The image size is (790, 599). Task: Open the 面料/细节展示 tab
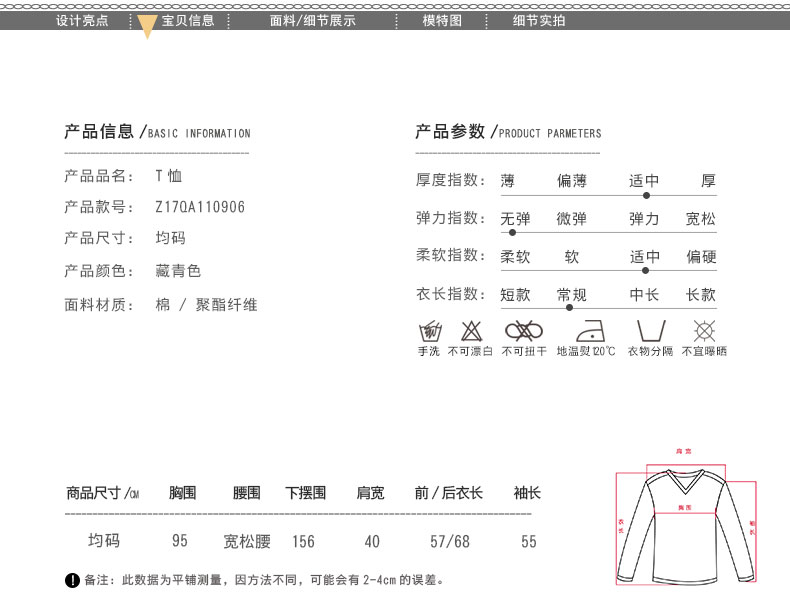(312, 20)
